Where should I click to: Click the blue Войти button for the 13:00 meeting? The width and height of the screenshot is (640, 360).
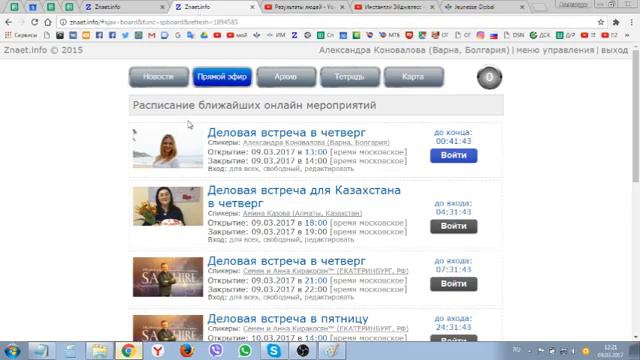(x=453, y=156)
